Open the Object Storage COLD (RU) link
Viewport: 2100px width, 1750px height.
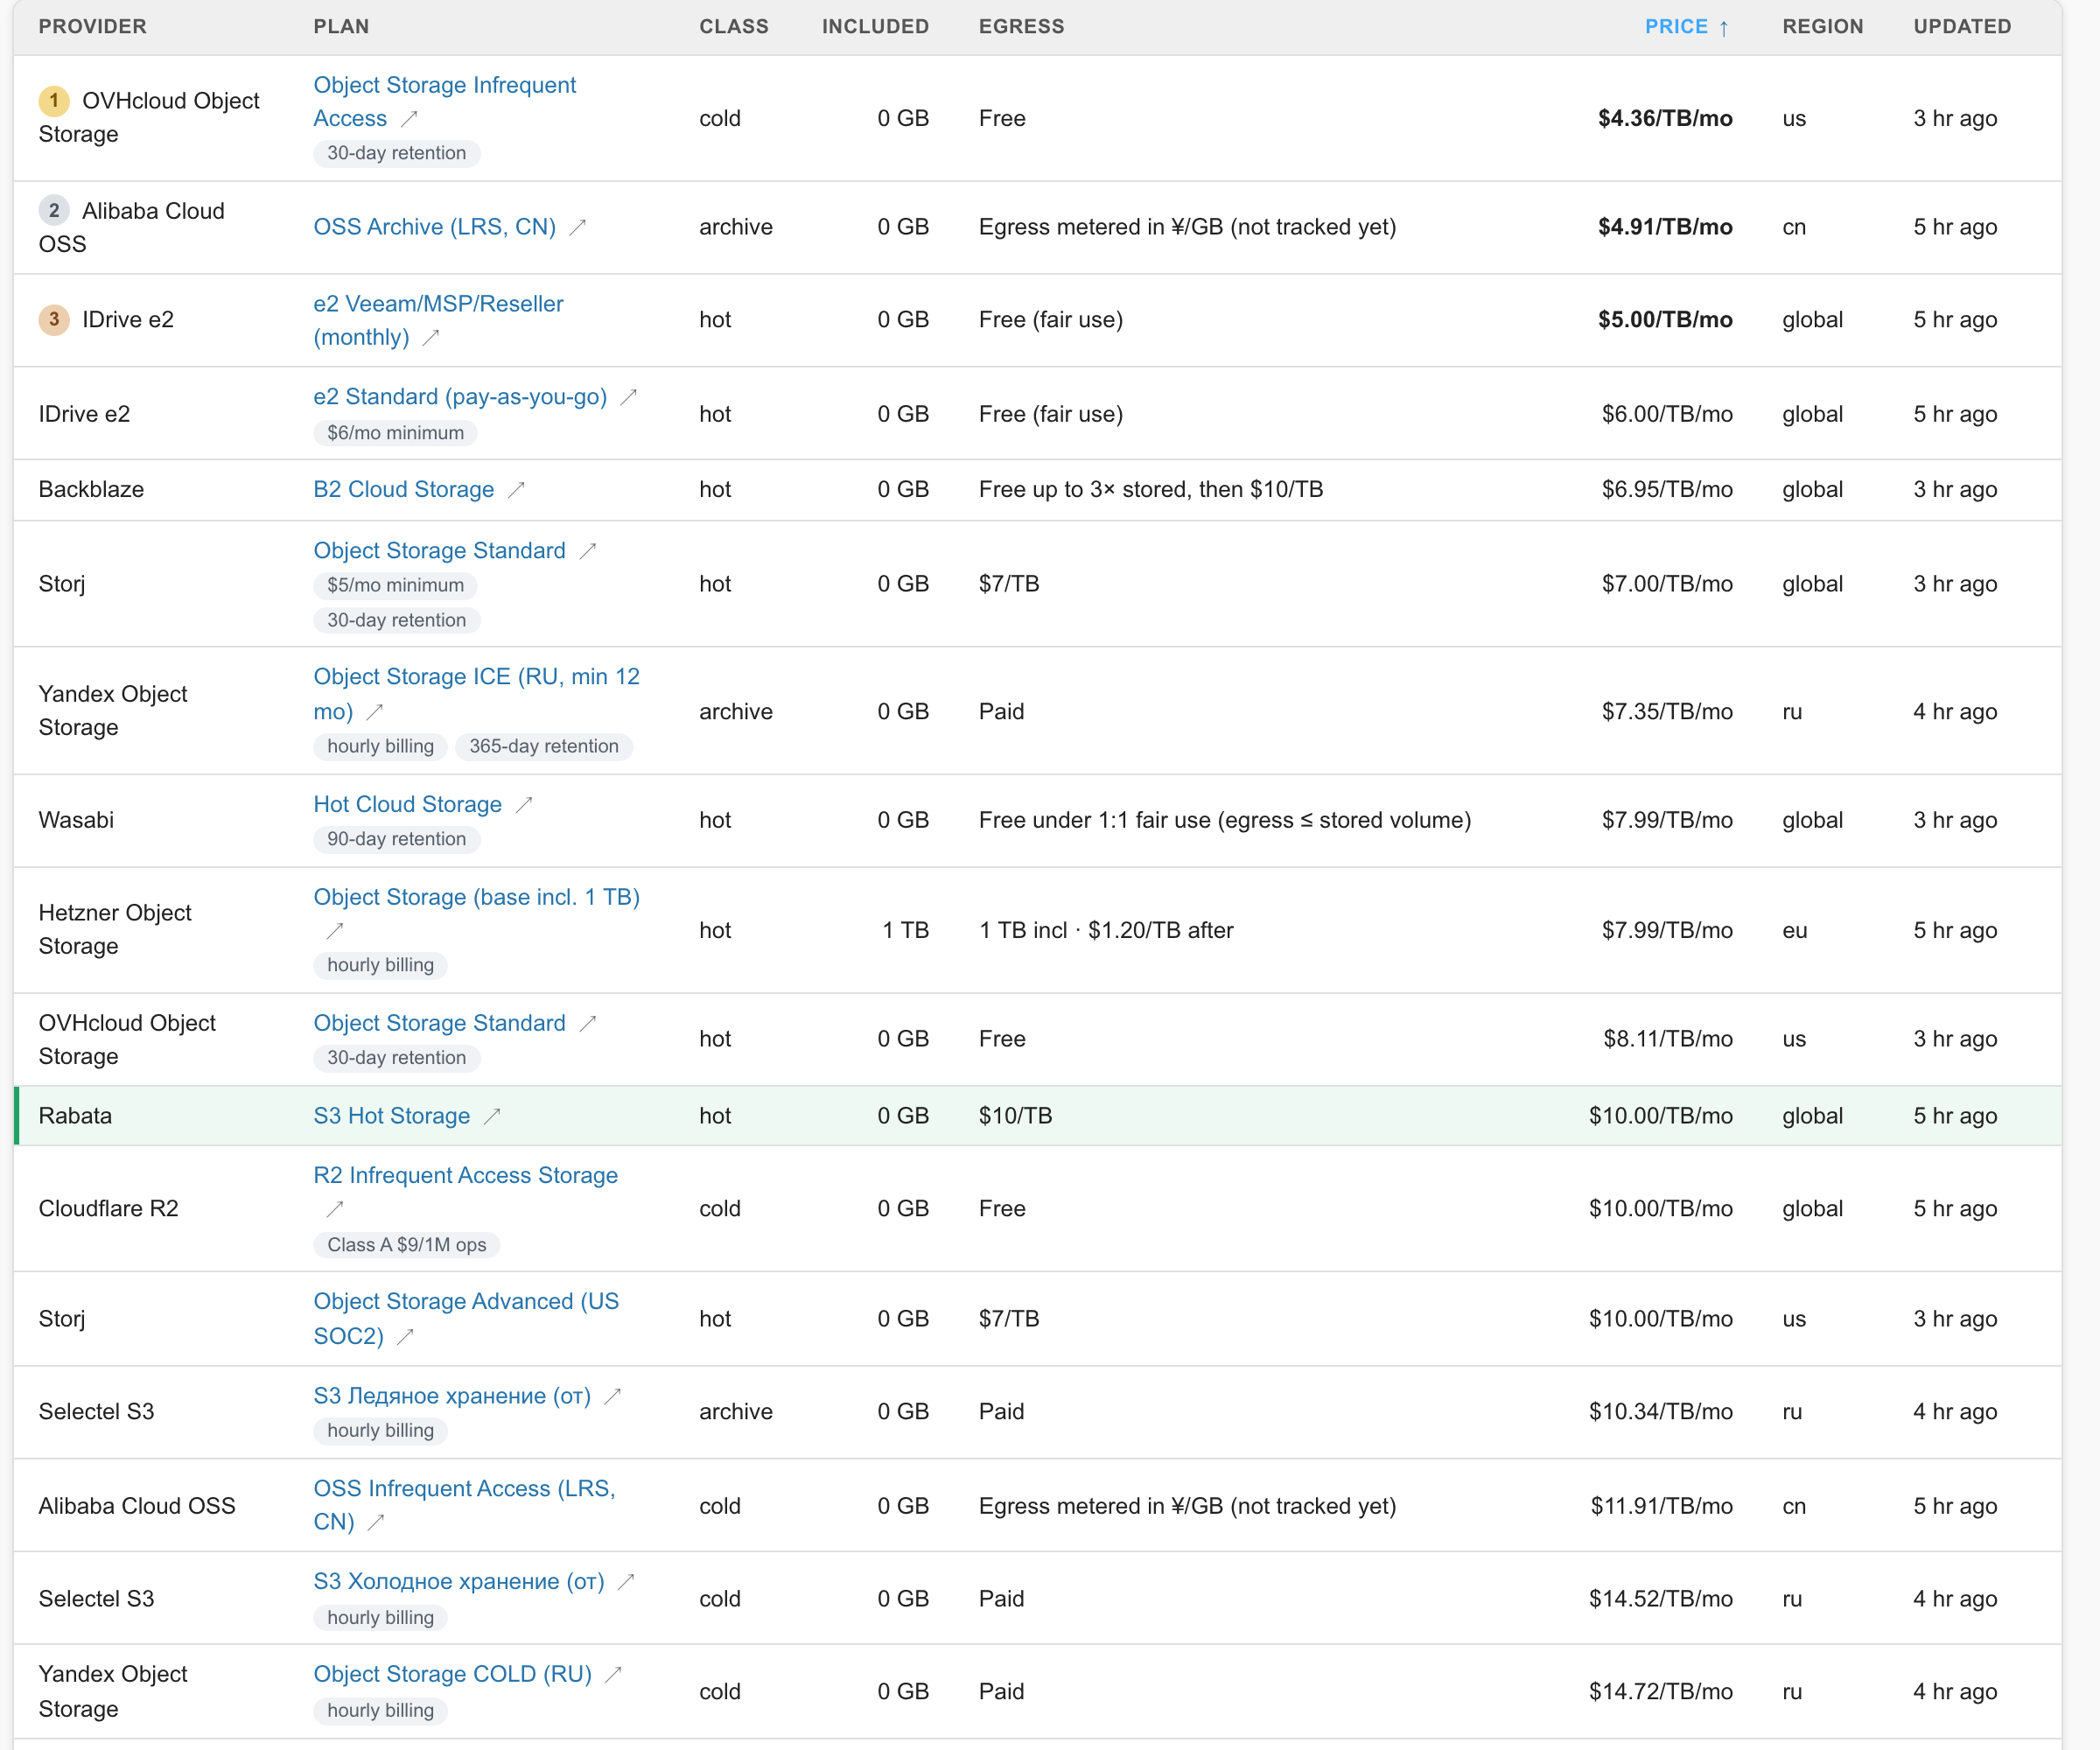452,1674
